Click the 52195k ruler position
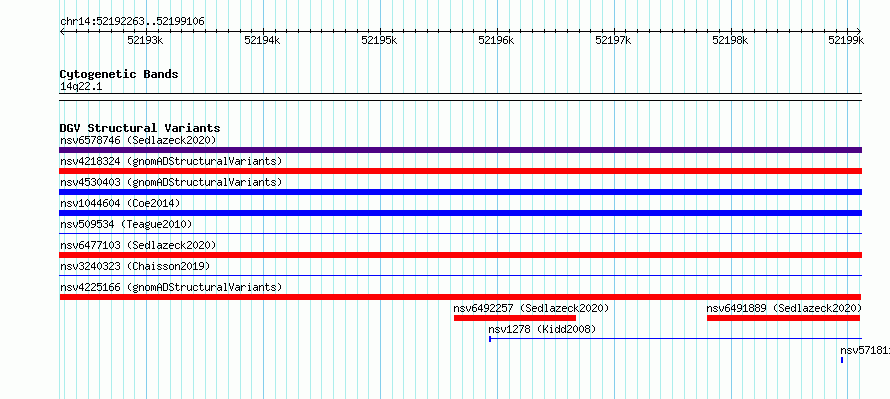This screenshot has width=890, height=399. [379, 40]
